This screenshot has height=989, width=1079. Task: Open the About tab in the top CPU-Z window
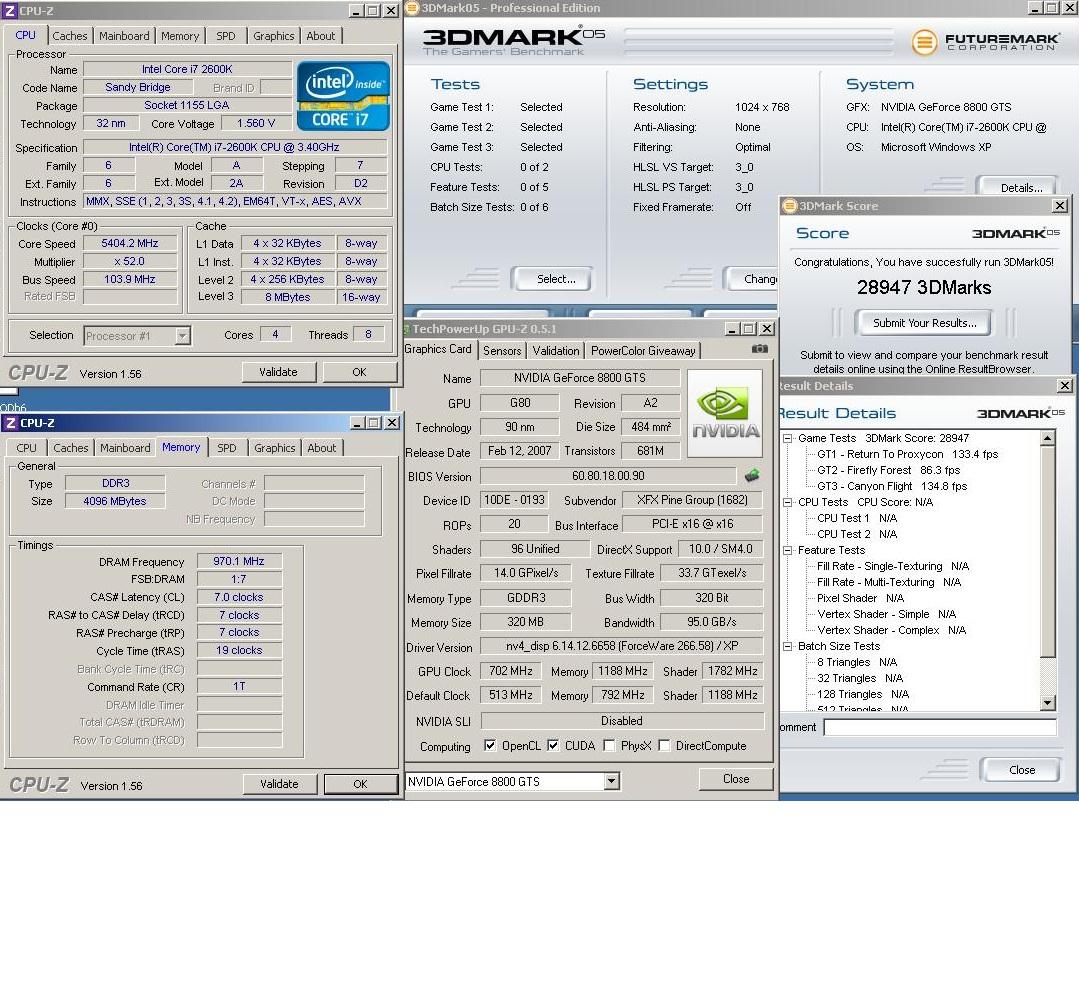[x=321, y=36]
